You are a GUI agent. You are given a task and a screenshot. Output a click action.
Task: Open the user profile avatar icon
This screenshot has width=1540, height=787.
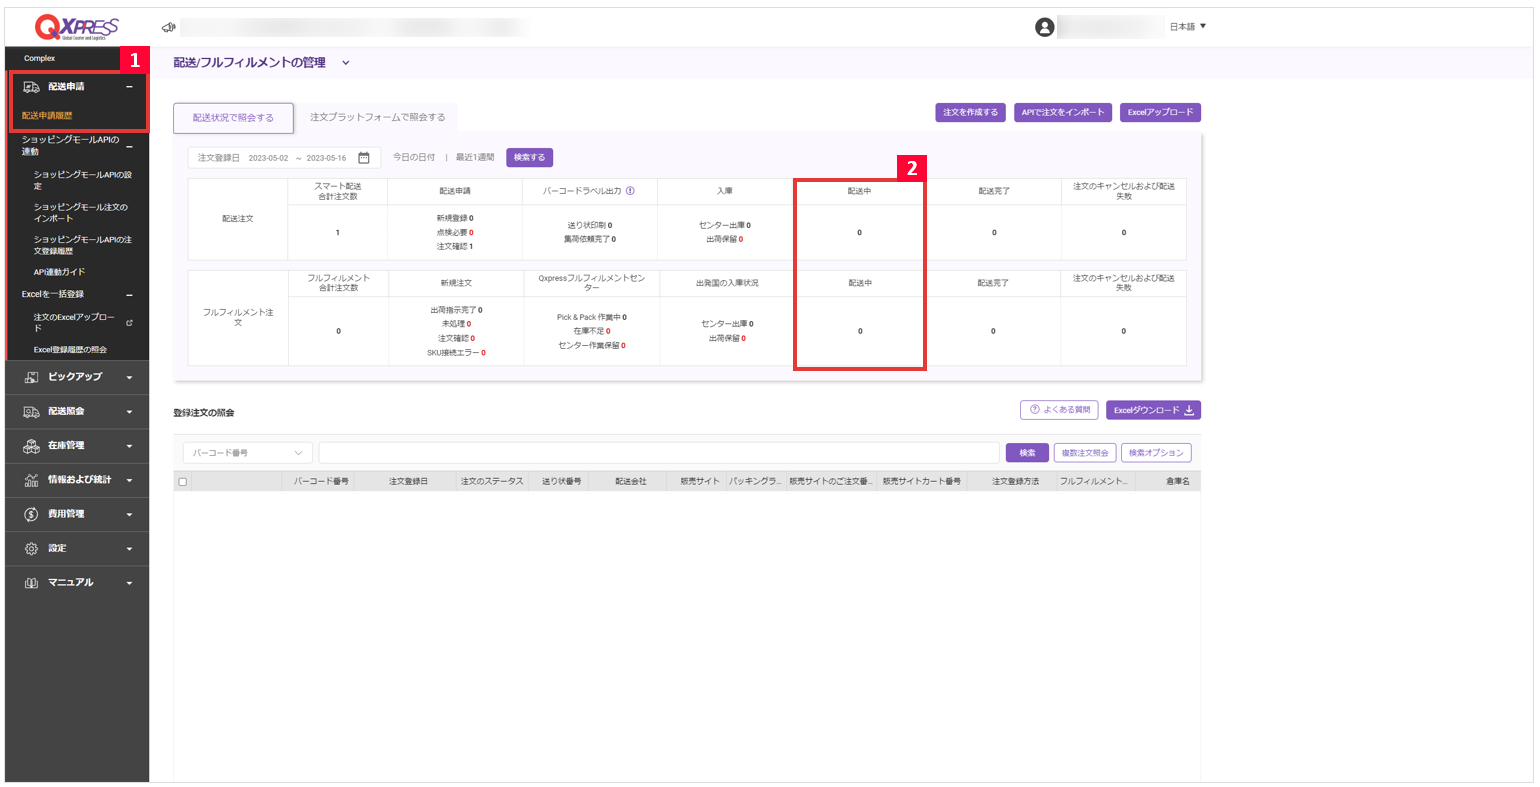[1044, 27]
